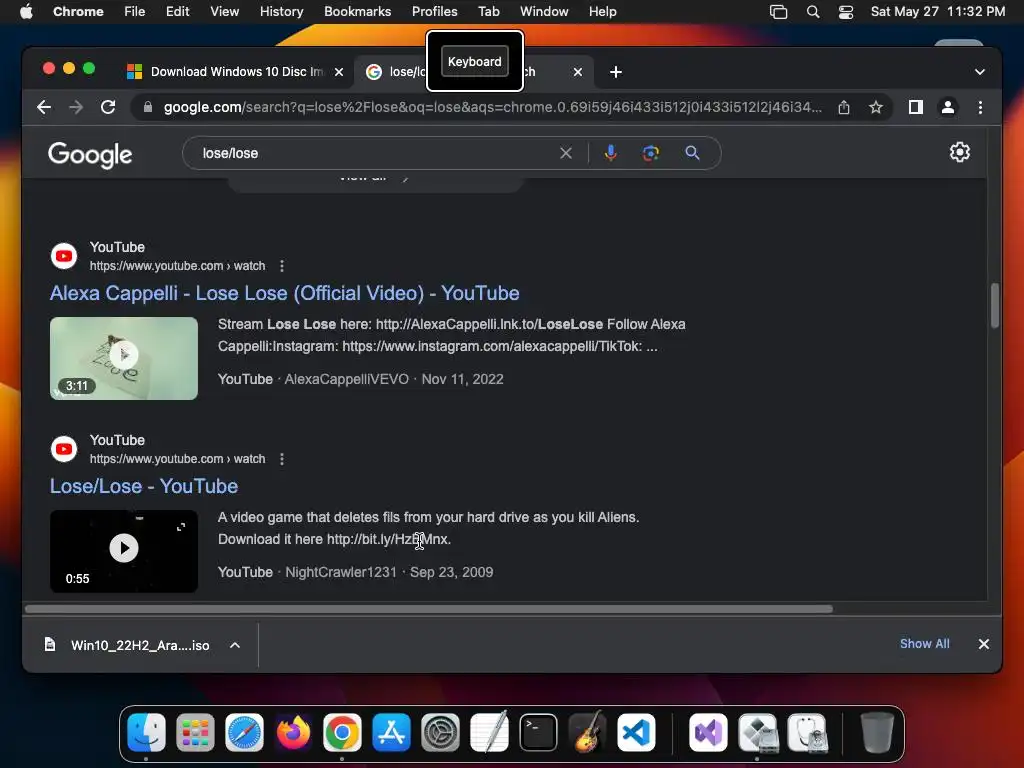Search by image with Google Lens

(x=650, y=153)
